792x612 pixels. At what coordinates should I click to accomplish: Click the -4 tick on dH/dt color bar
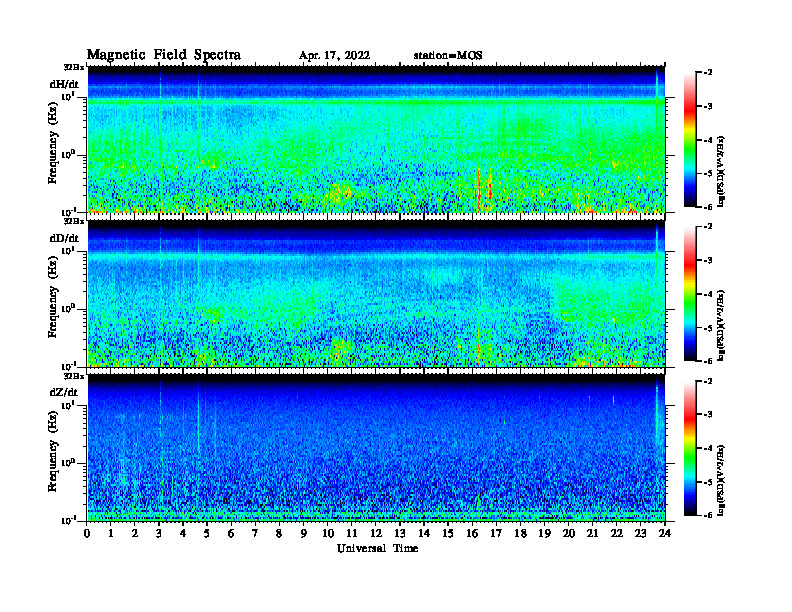[x=708, y=140]
